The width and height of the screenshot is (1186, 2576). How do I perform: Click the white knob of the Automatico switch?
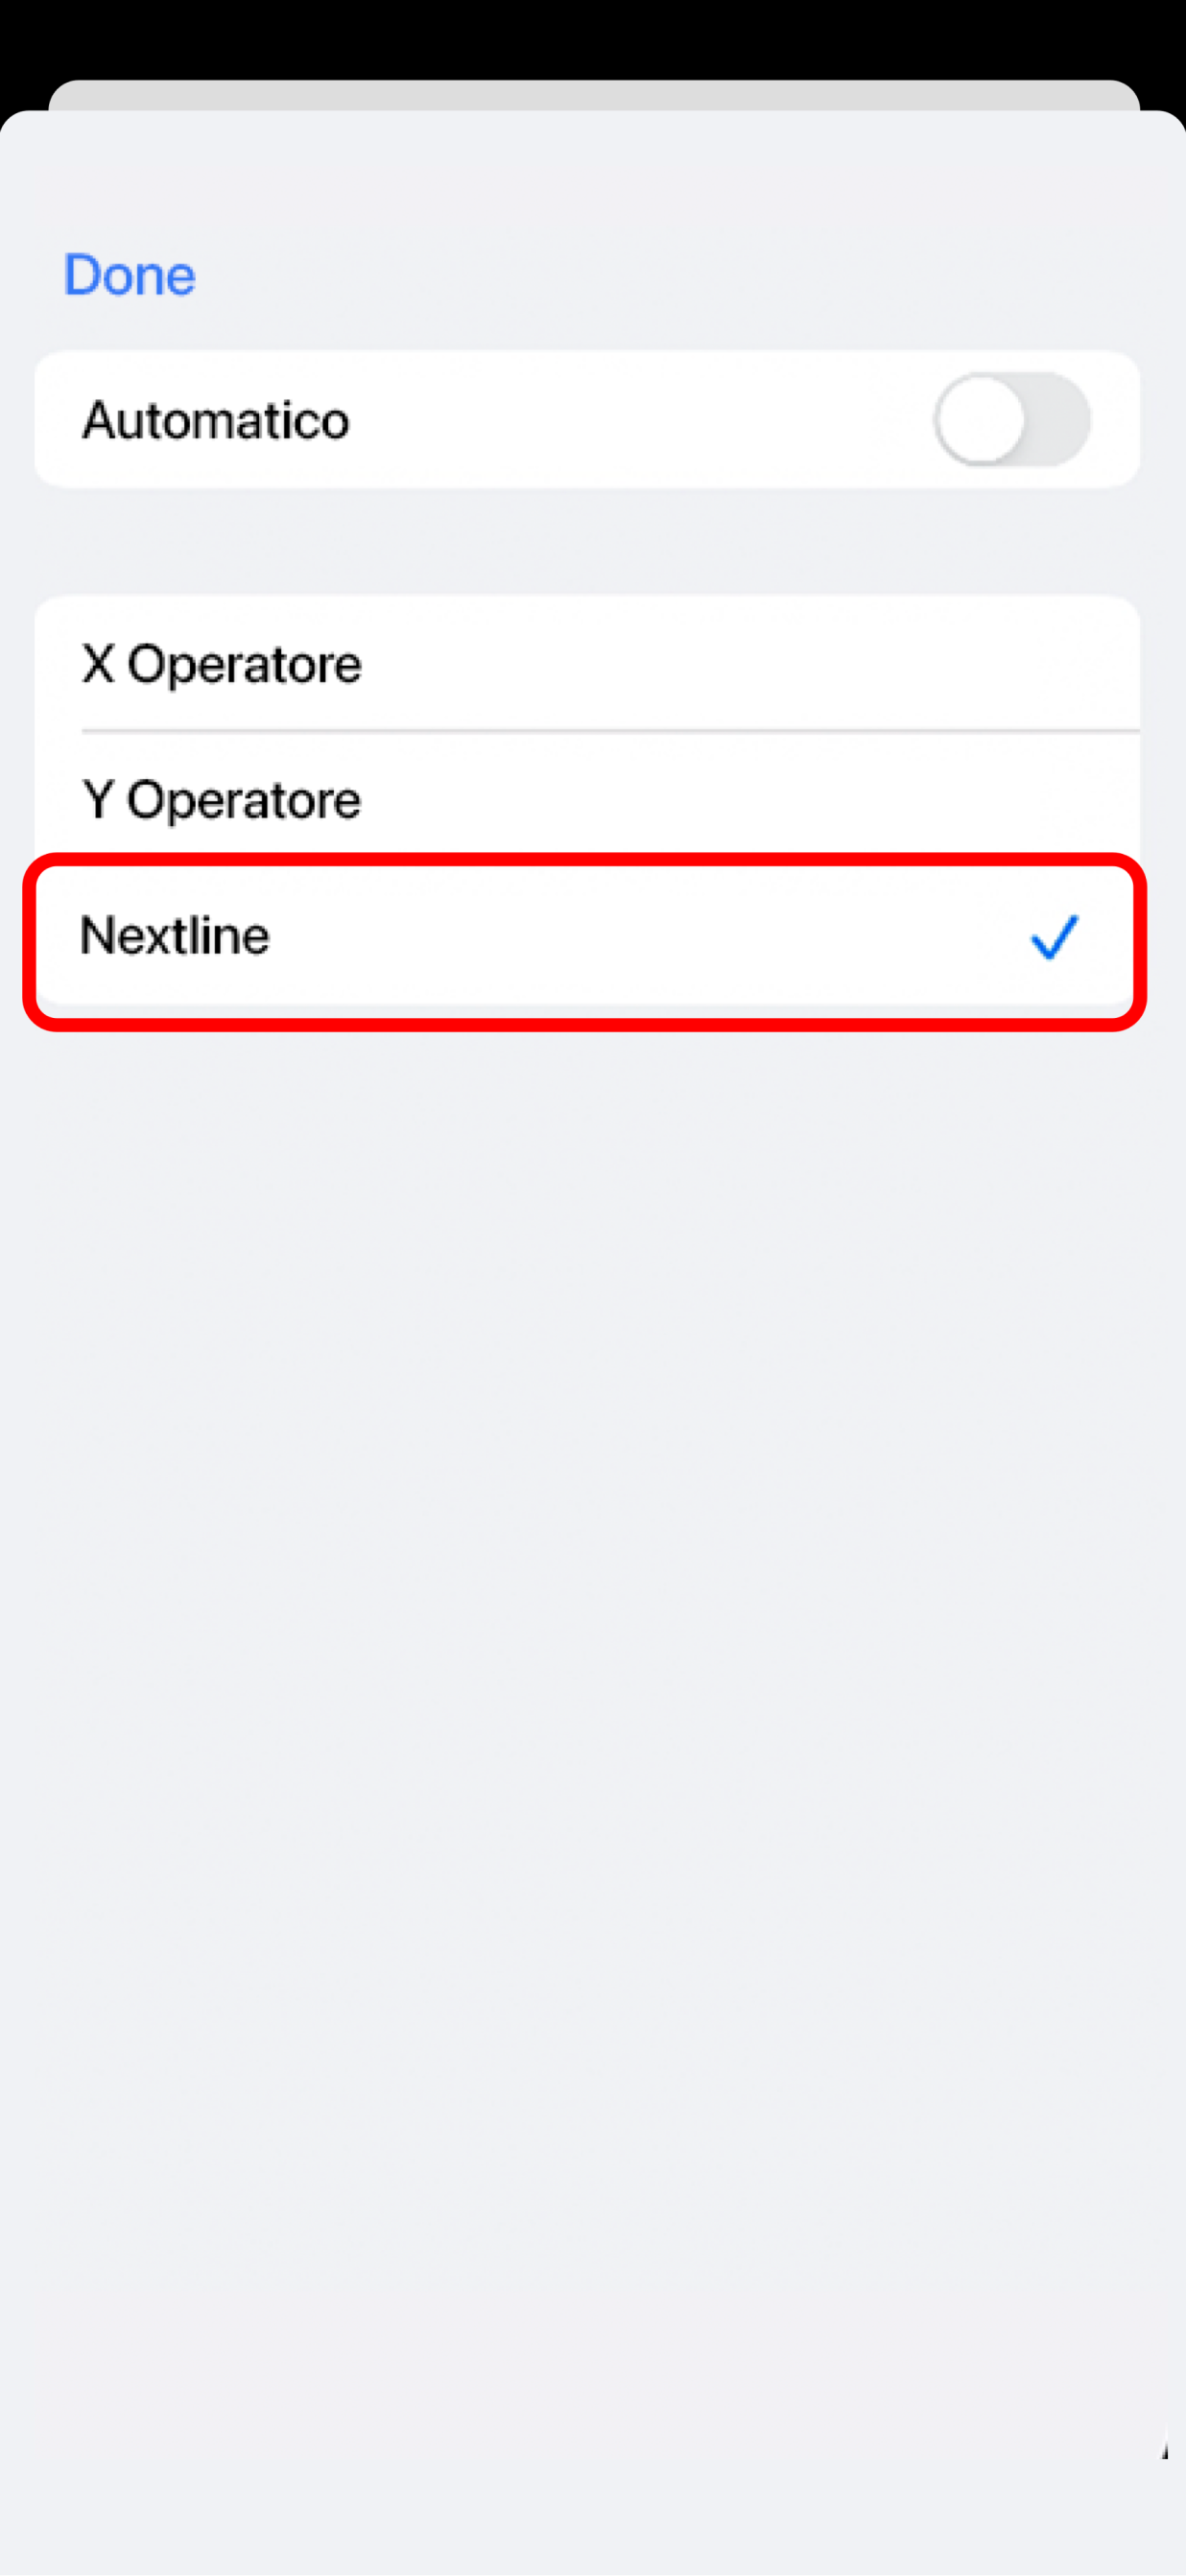(981, 419)
